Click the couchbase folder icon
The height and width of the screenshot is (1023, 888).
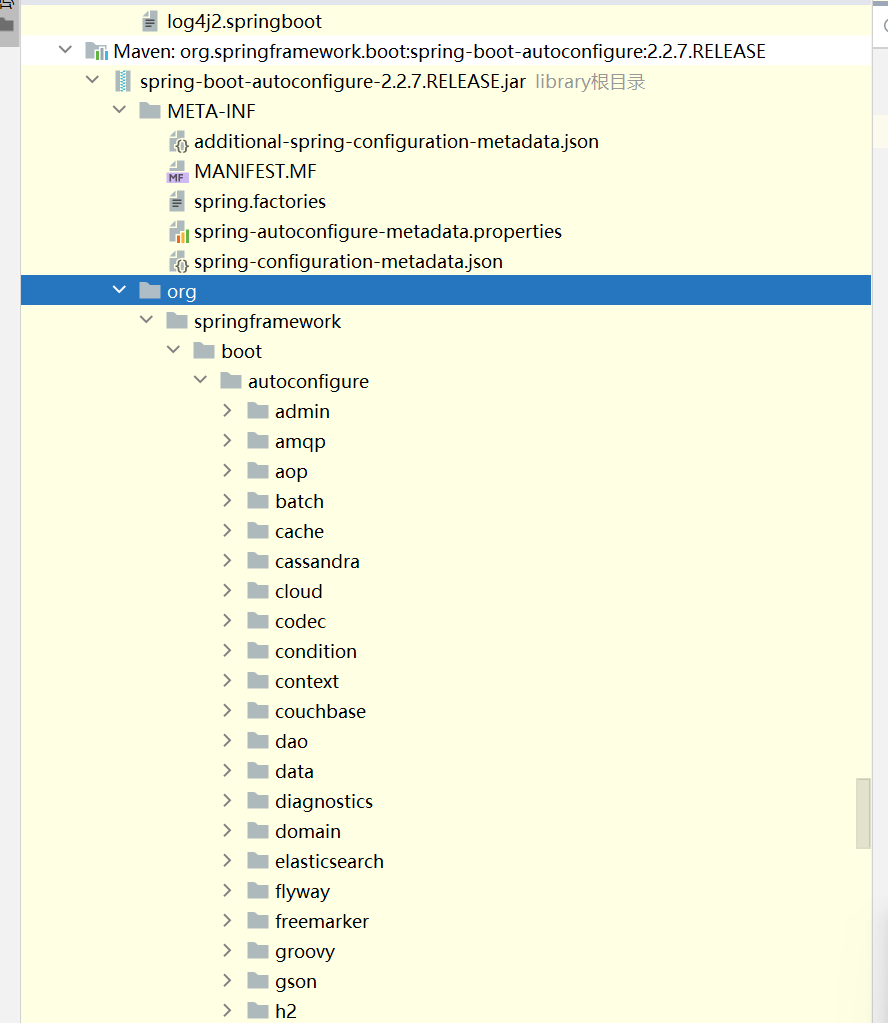pos(258,710)
